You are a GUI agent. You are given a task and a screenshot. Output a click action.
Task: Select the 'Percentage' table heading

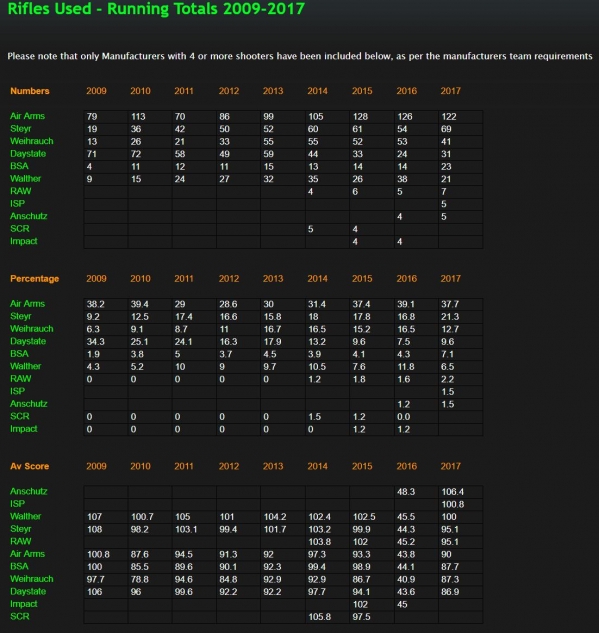coord(35,279)
